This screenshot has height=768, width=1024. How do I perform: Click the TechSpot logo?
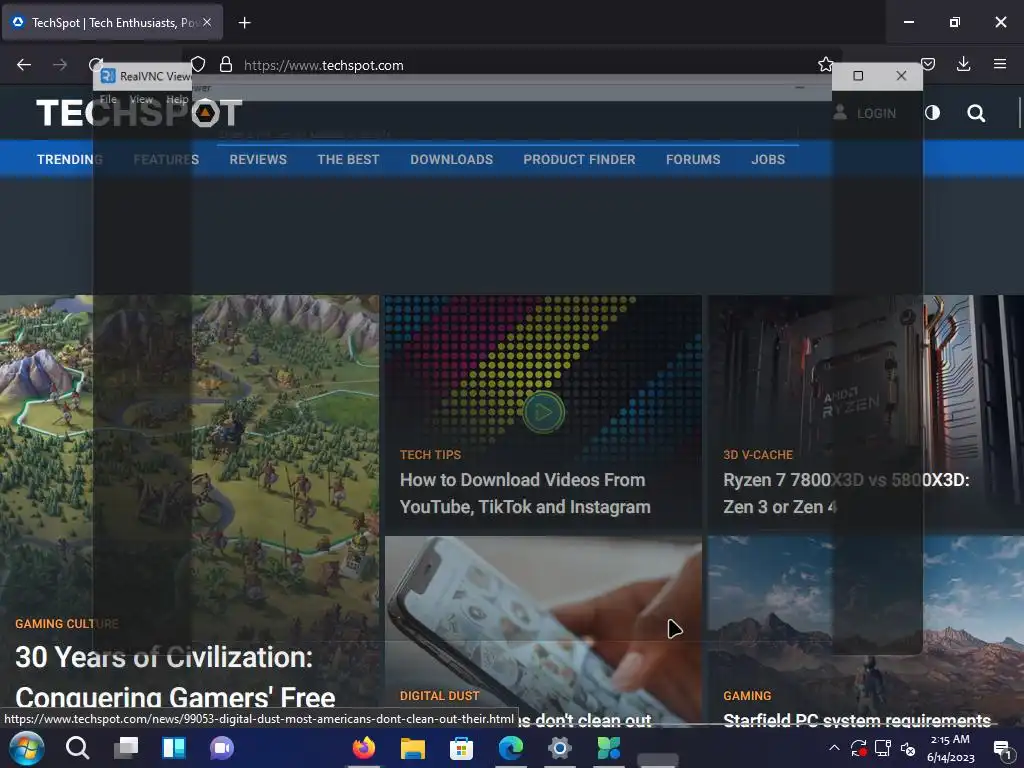139,113
